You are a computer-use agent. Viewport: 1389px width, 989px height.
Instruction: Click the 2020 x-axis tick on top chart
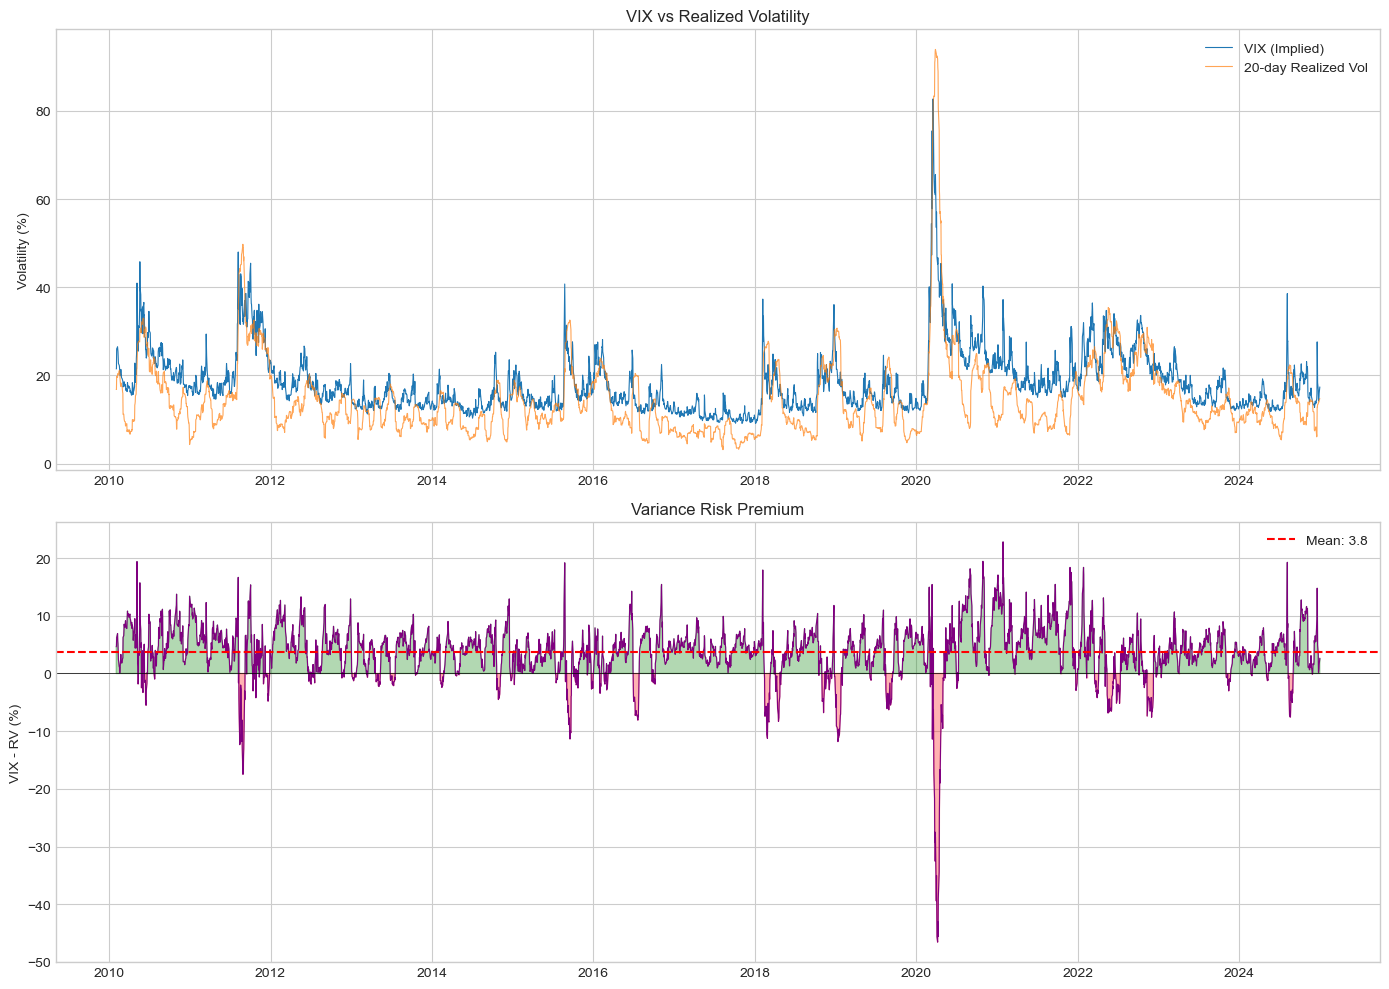coord(916,481)
